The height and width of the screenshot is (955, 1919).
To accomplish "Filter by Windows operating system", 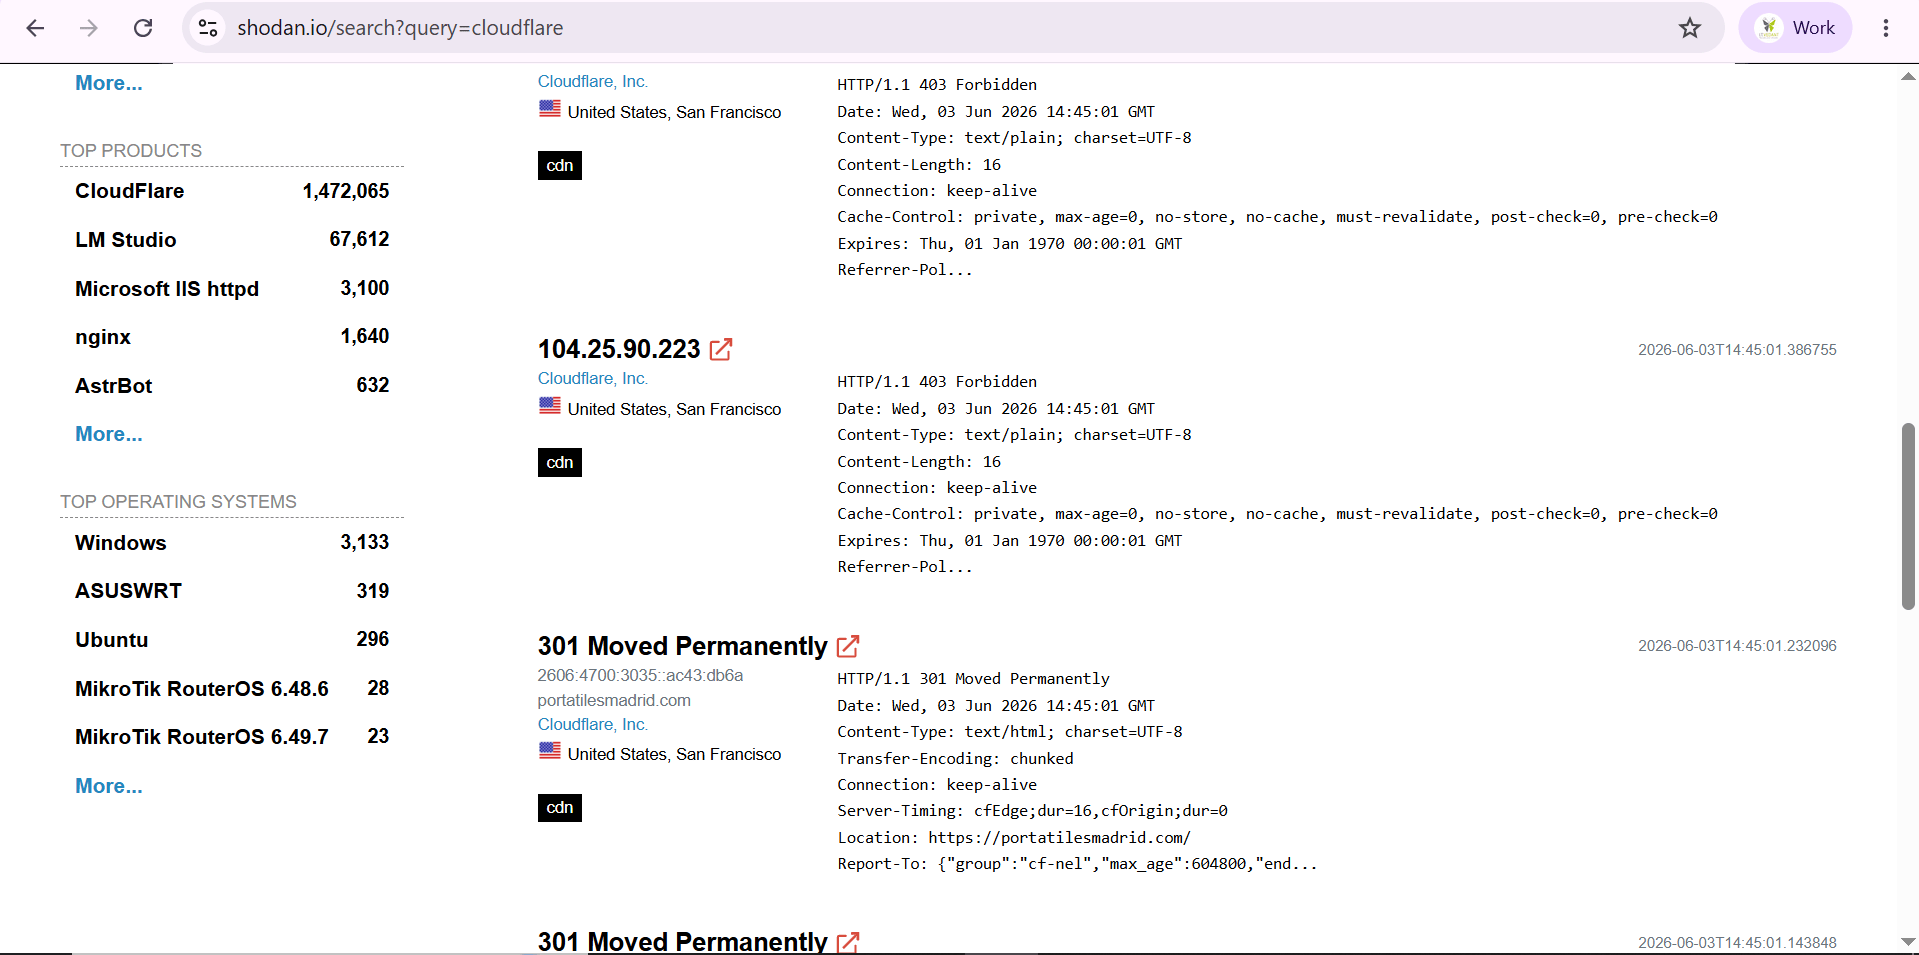I will pyautogui.click(x=121, y=543).
